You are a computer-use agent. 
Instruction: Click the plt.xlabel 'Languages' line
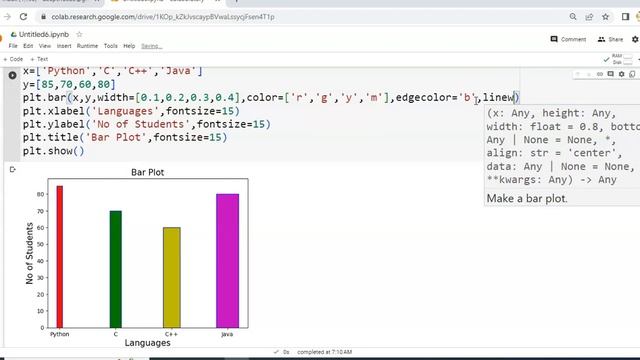[x=131, y=111]
